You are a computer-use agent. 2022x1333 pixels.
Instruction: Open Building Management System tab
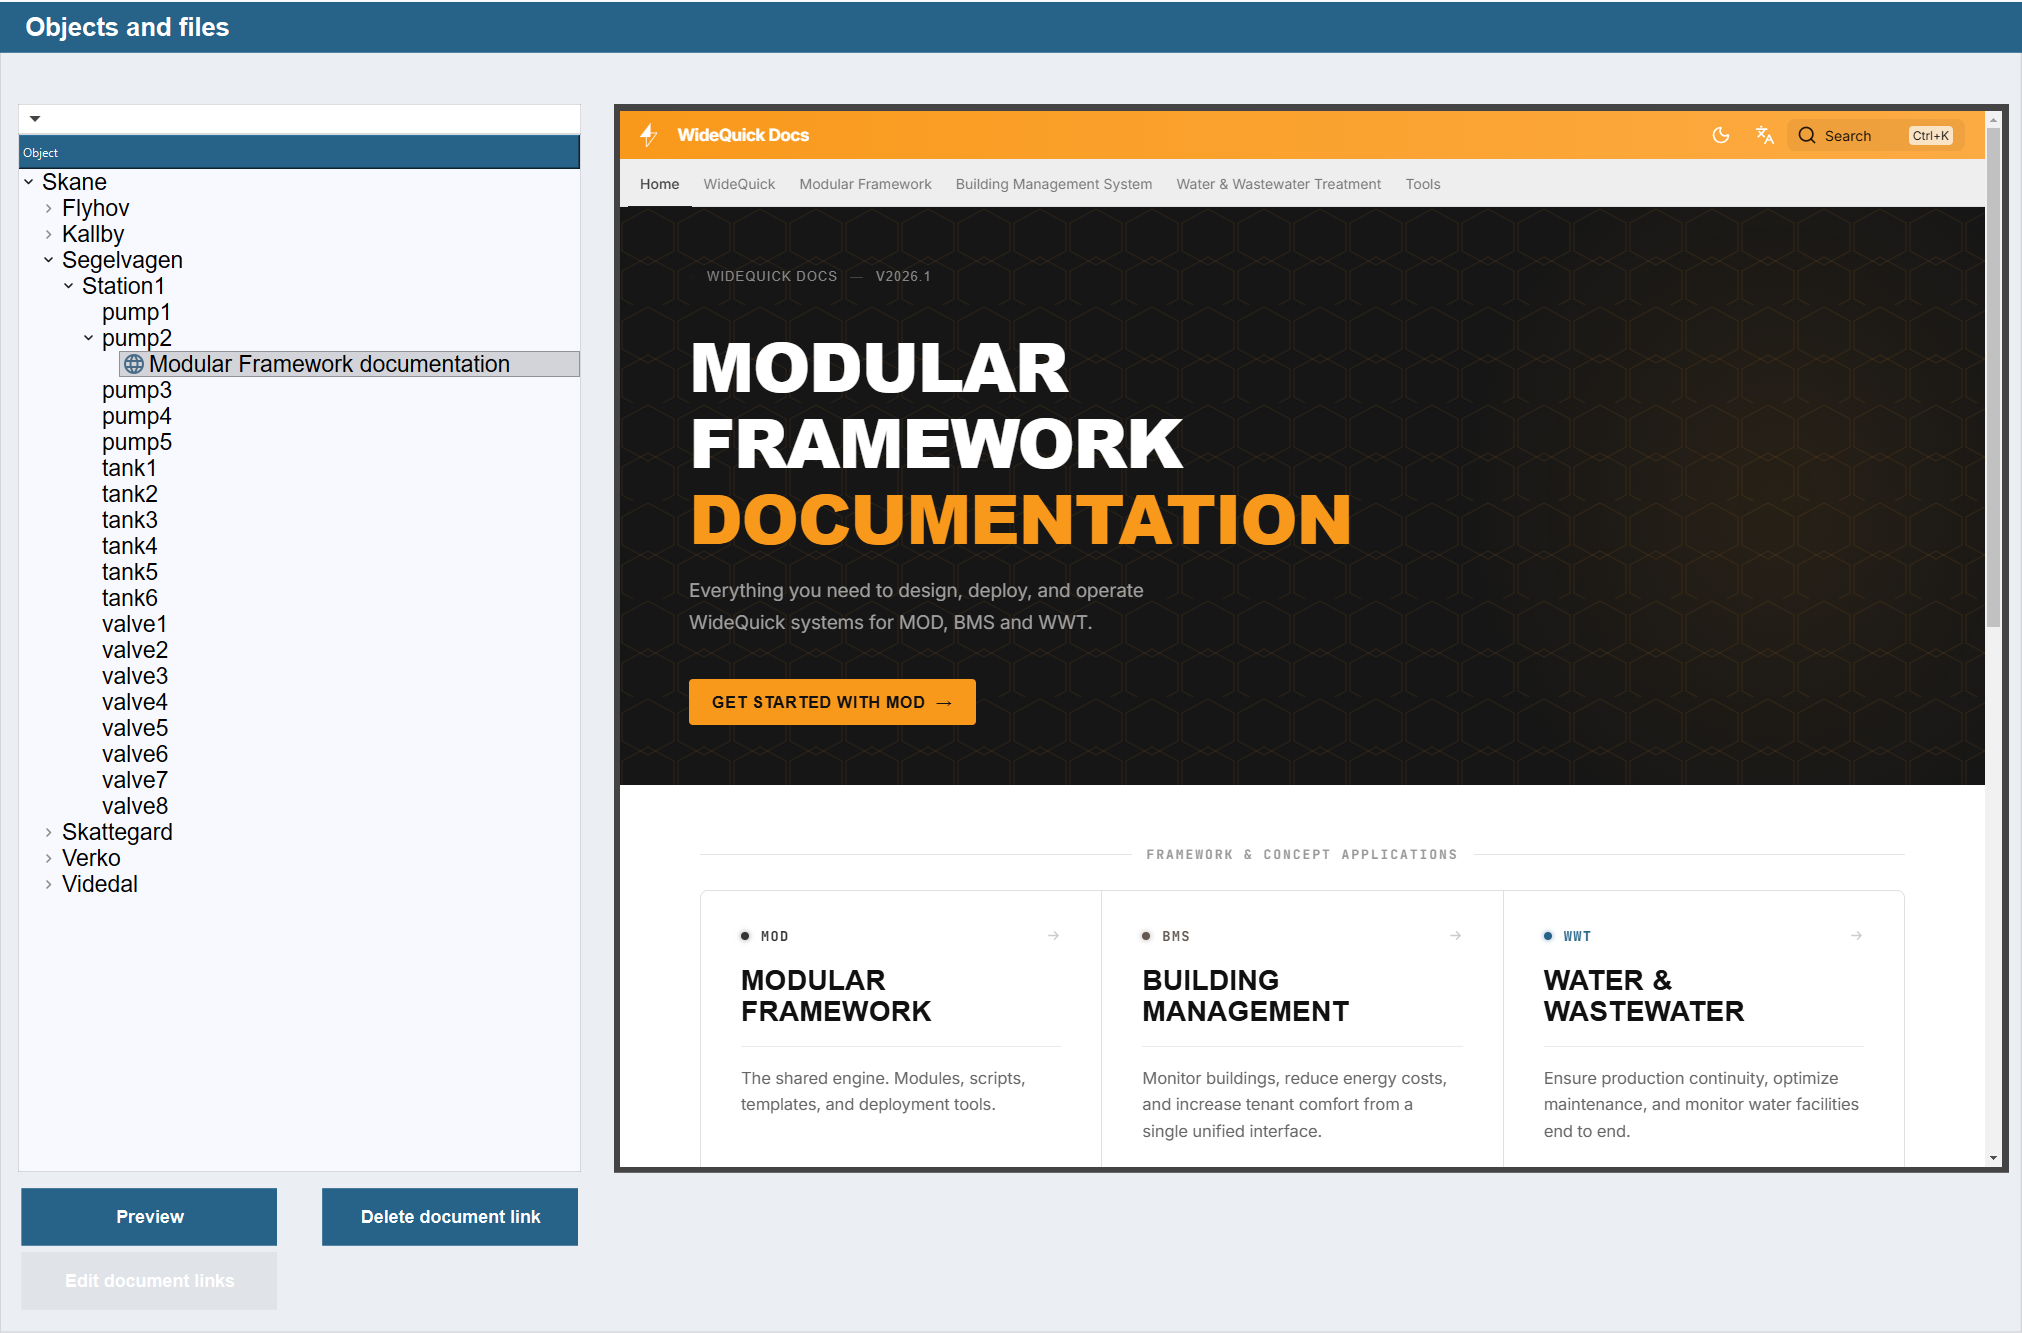tap(1053, 184)
